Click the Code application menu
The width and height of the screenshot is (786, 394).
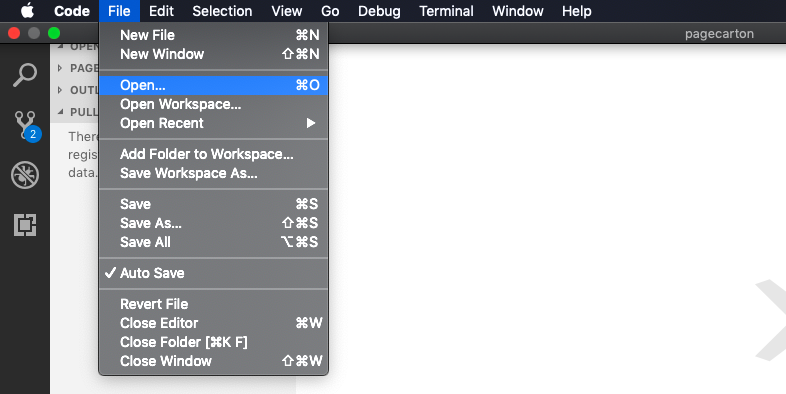[x=72, y=11]
